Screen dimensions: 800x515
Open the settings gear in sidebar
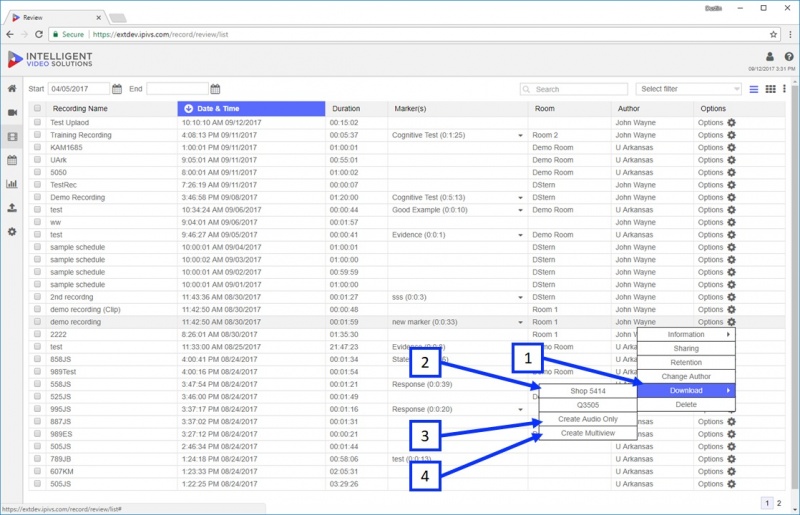pyautogui.click(x=12, y=232)
